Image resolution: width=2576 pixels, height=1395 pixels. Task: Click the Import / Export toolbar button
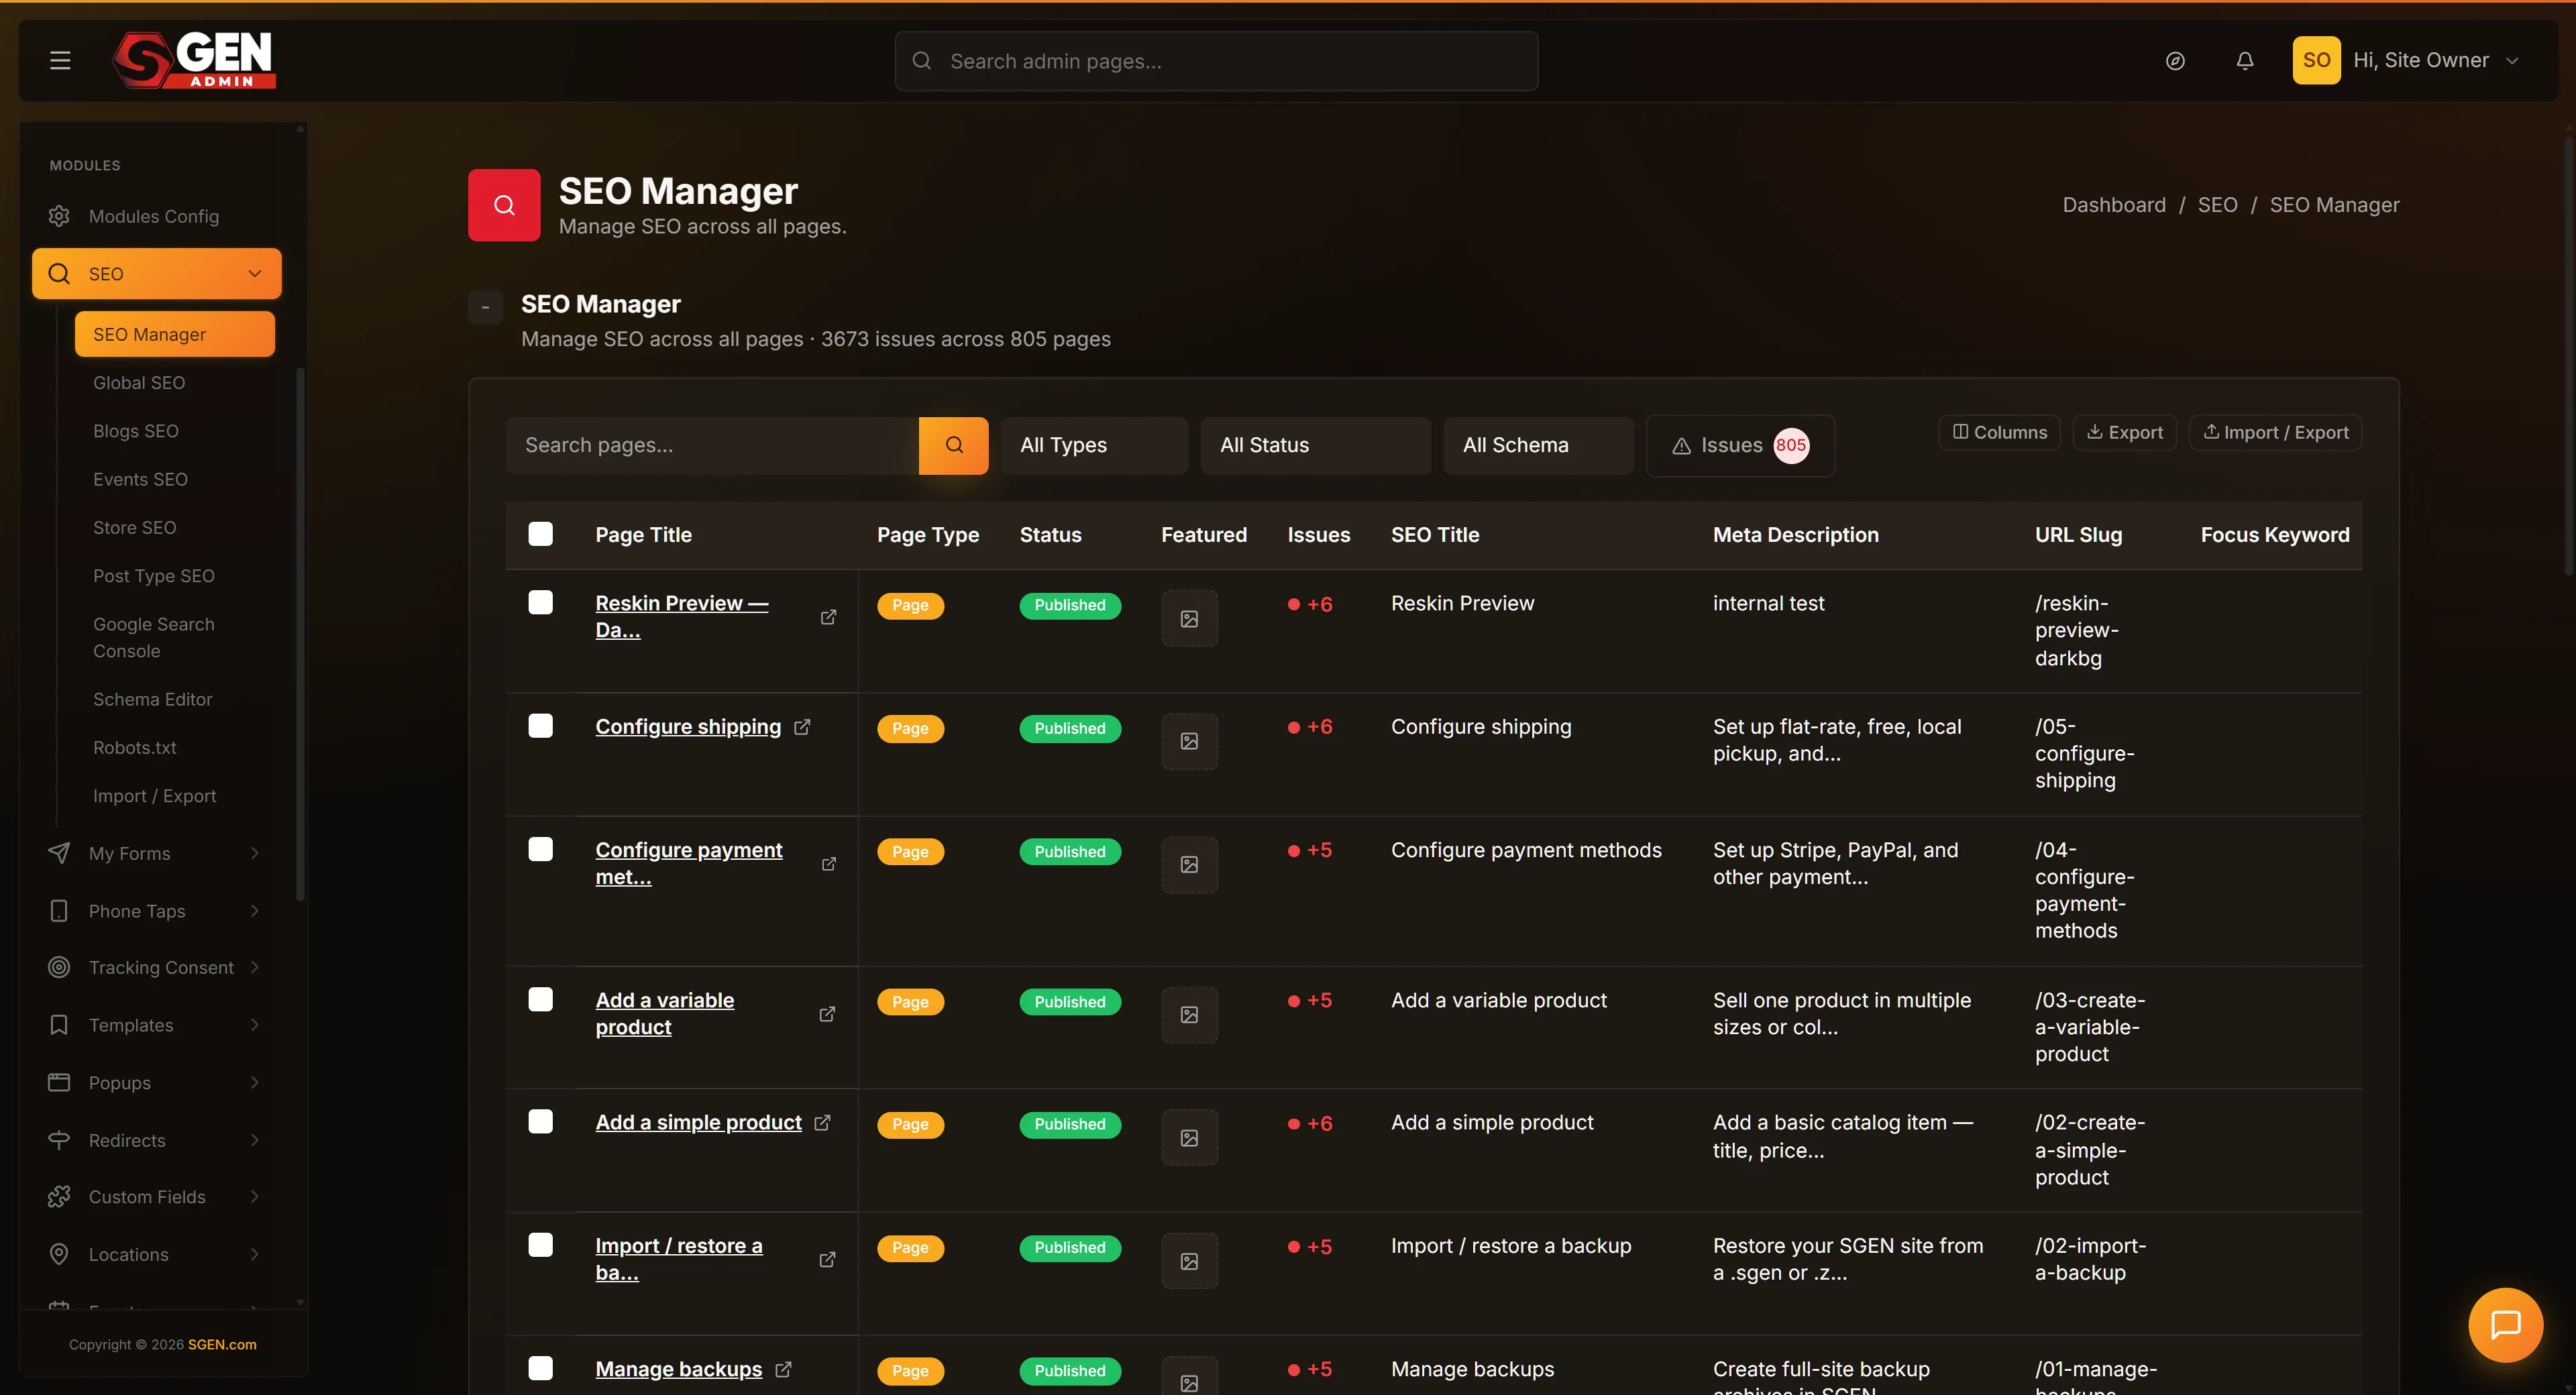pos(2276,432)
